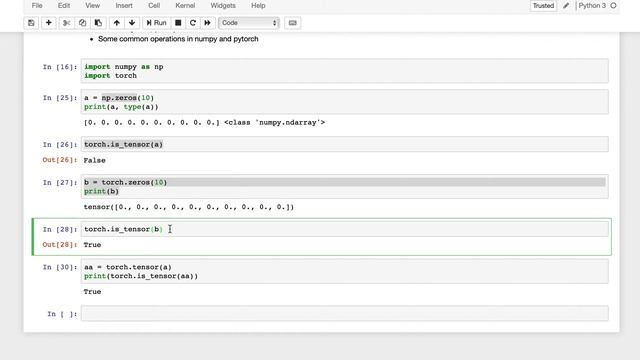Open the Widgets menu
640x360 pixels.
pyautogui.click(x=223, y=6)
